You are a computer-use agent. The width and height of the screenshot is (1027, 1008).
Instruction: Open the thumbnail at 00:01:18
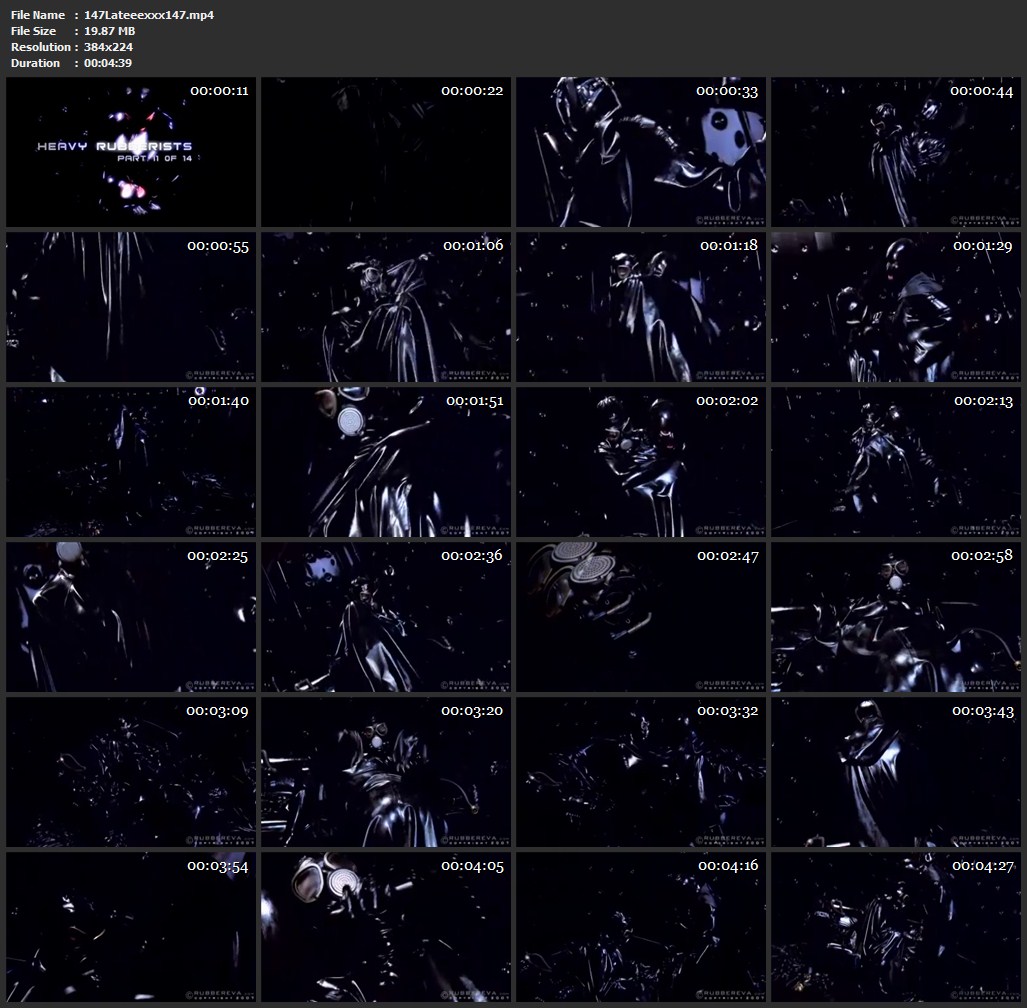click(x=641, y=307)
